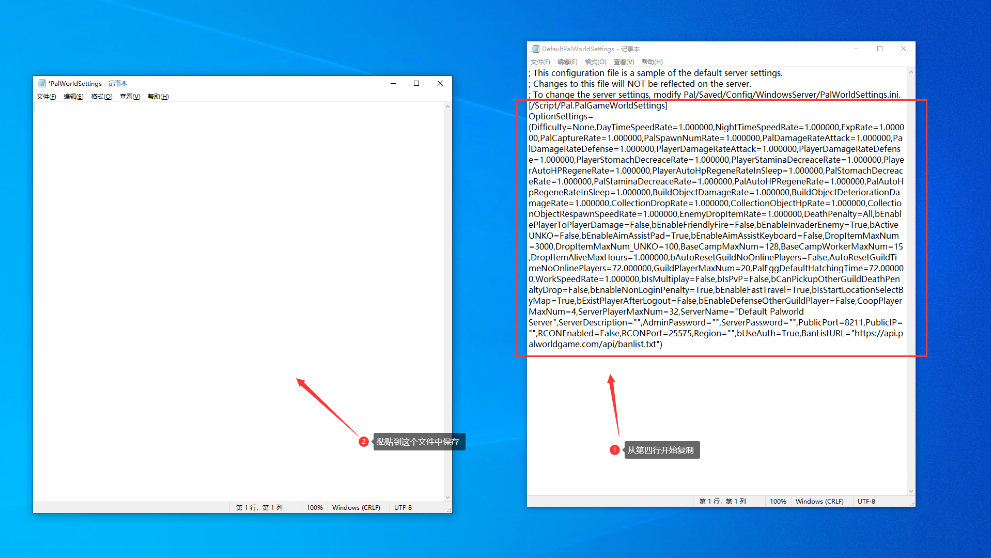Click the DefaultPalWorldSettings window title bar text
The image size is (991, 558).
[x=590, y=49]
